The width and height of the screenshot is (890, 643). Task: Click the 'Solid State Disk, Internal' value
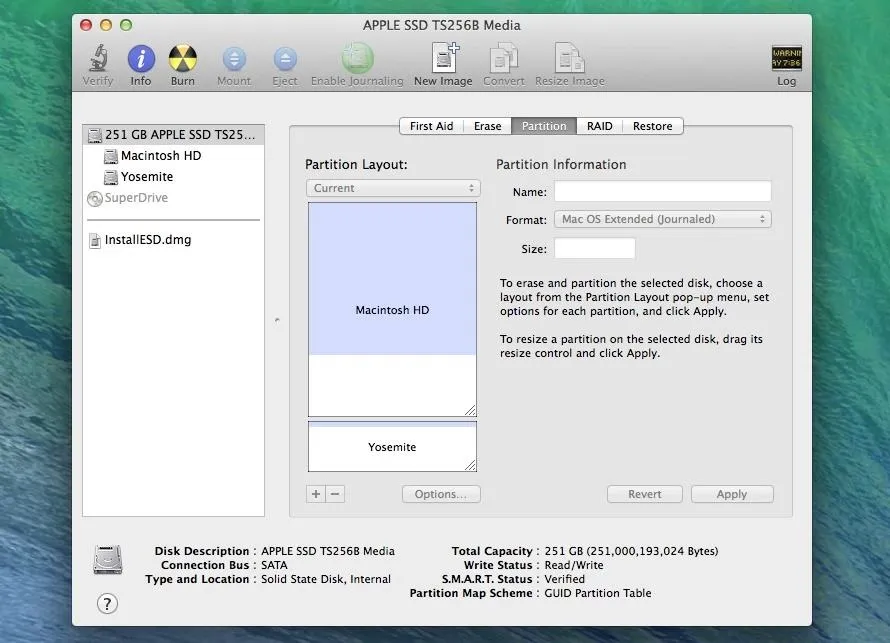[326, 579]
